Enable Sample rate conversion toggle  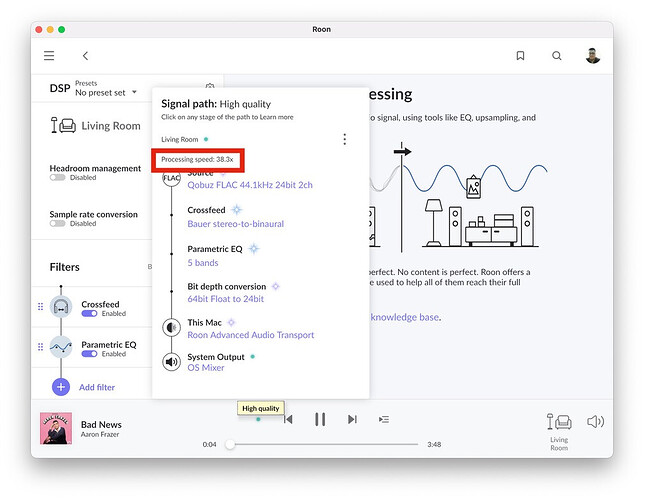(58, 224)
